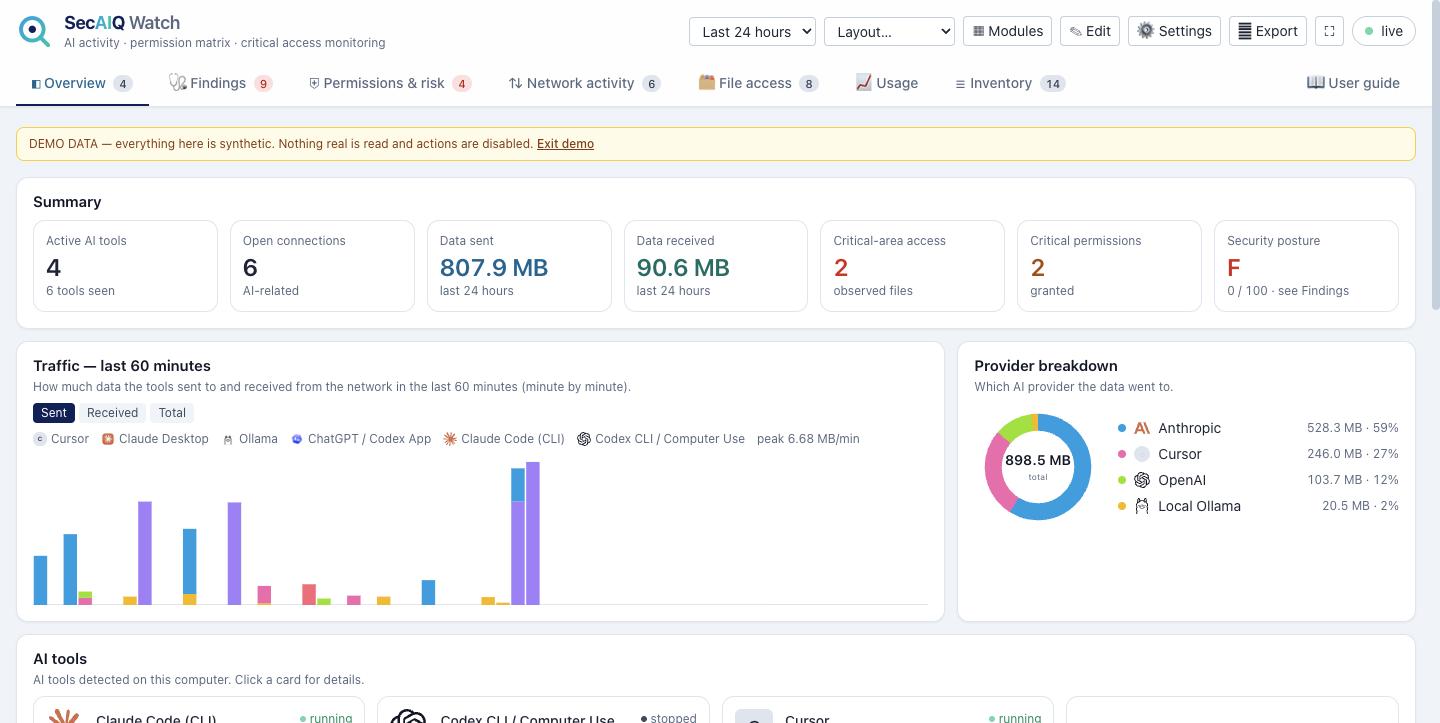The height and width of the screenshot is (723, 1440).
Task: Open the File access tab
Action: coord(758,83)
